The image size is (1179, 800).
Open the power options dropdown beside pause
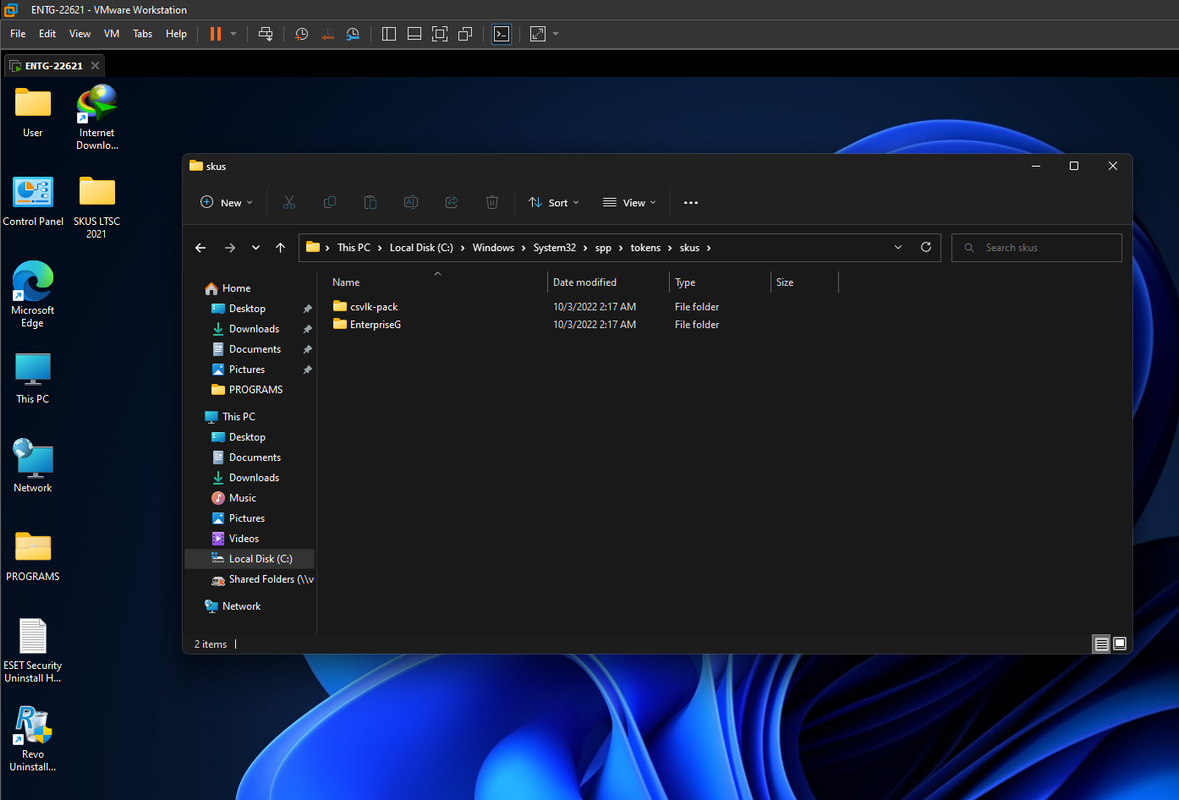pyautogui.click(x=234, y=34)
